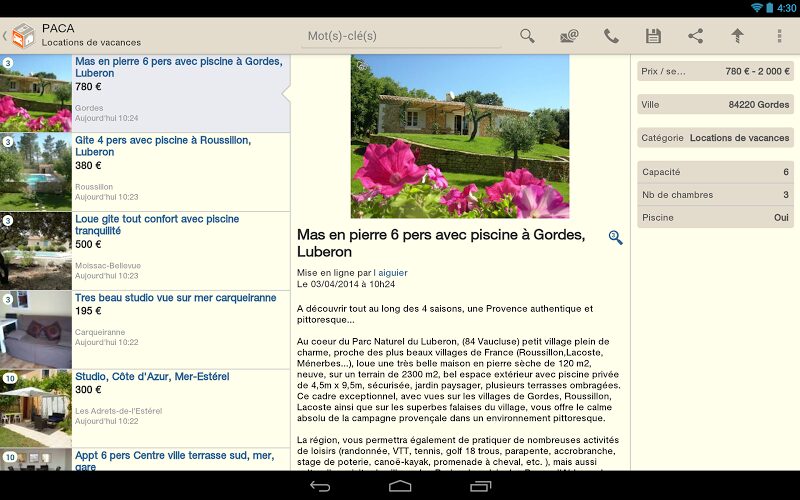Tap the Catégorie 'Locations de vacances' row
800x500 pixels.
tap(715, 138)
